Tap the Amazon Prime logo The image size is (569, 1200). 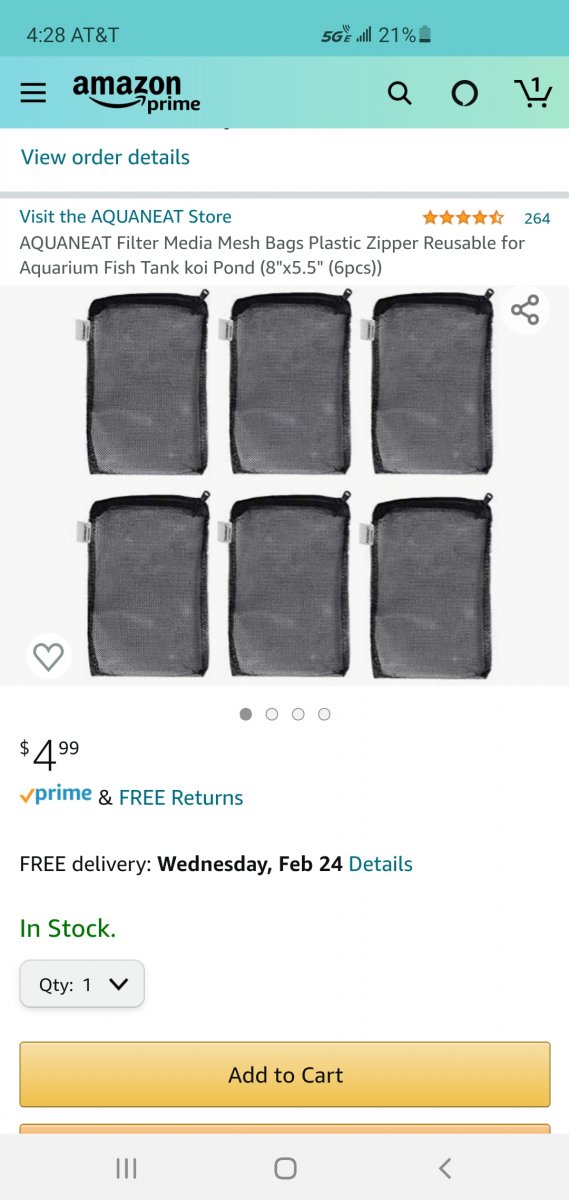coord(136,93)
